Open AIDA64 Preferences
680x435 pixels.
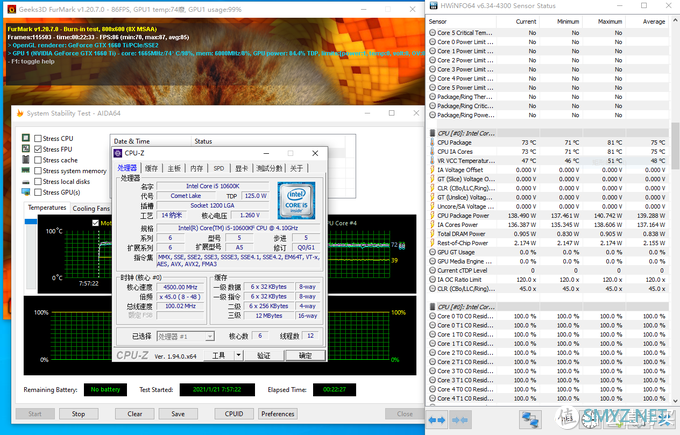(278, 414)
